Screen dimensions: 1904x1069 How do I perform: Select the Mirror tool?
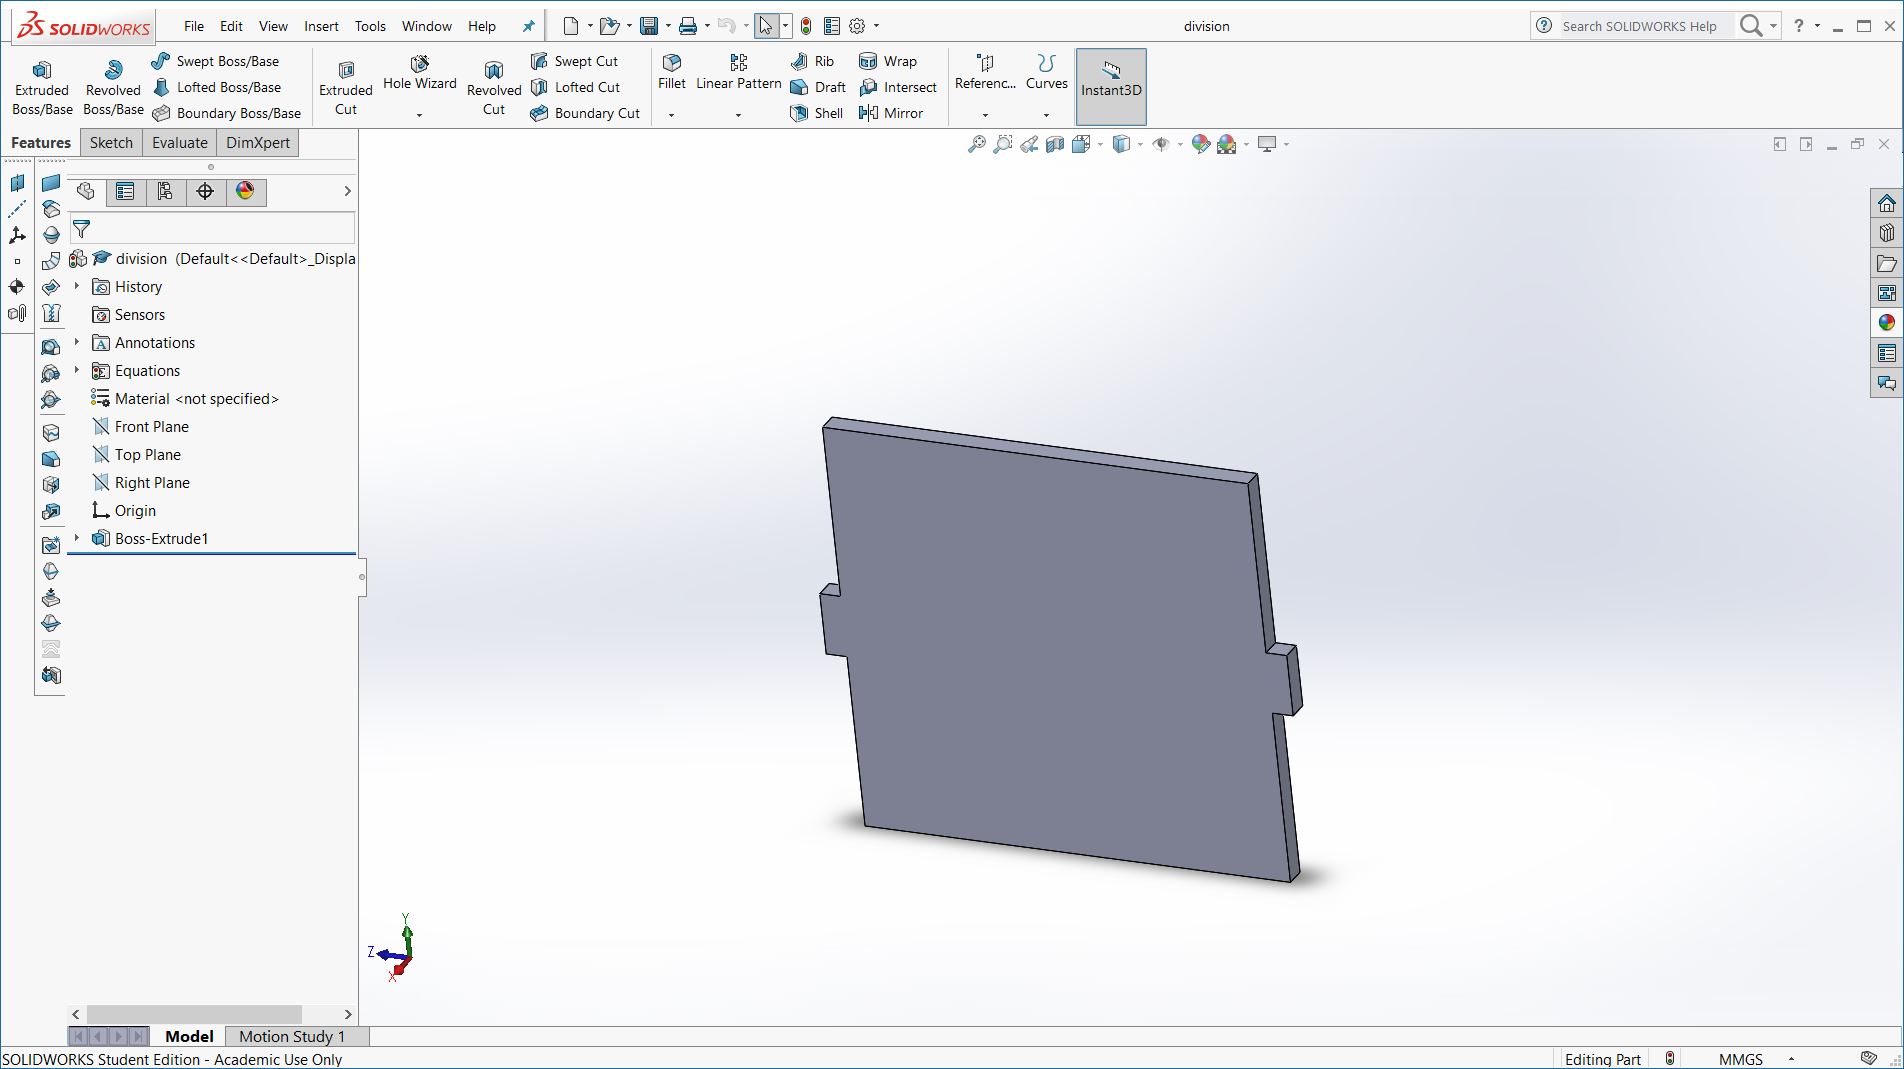(x=891, y=113)
